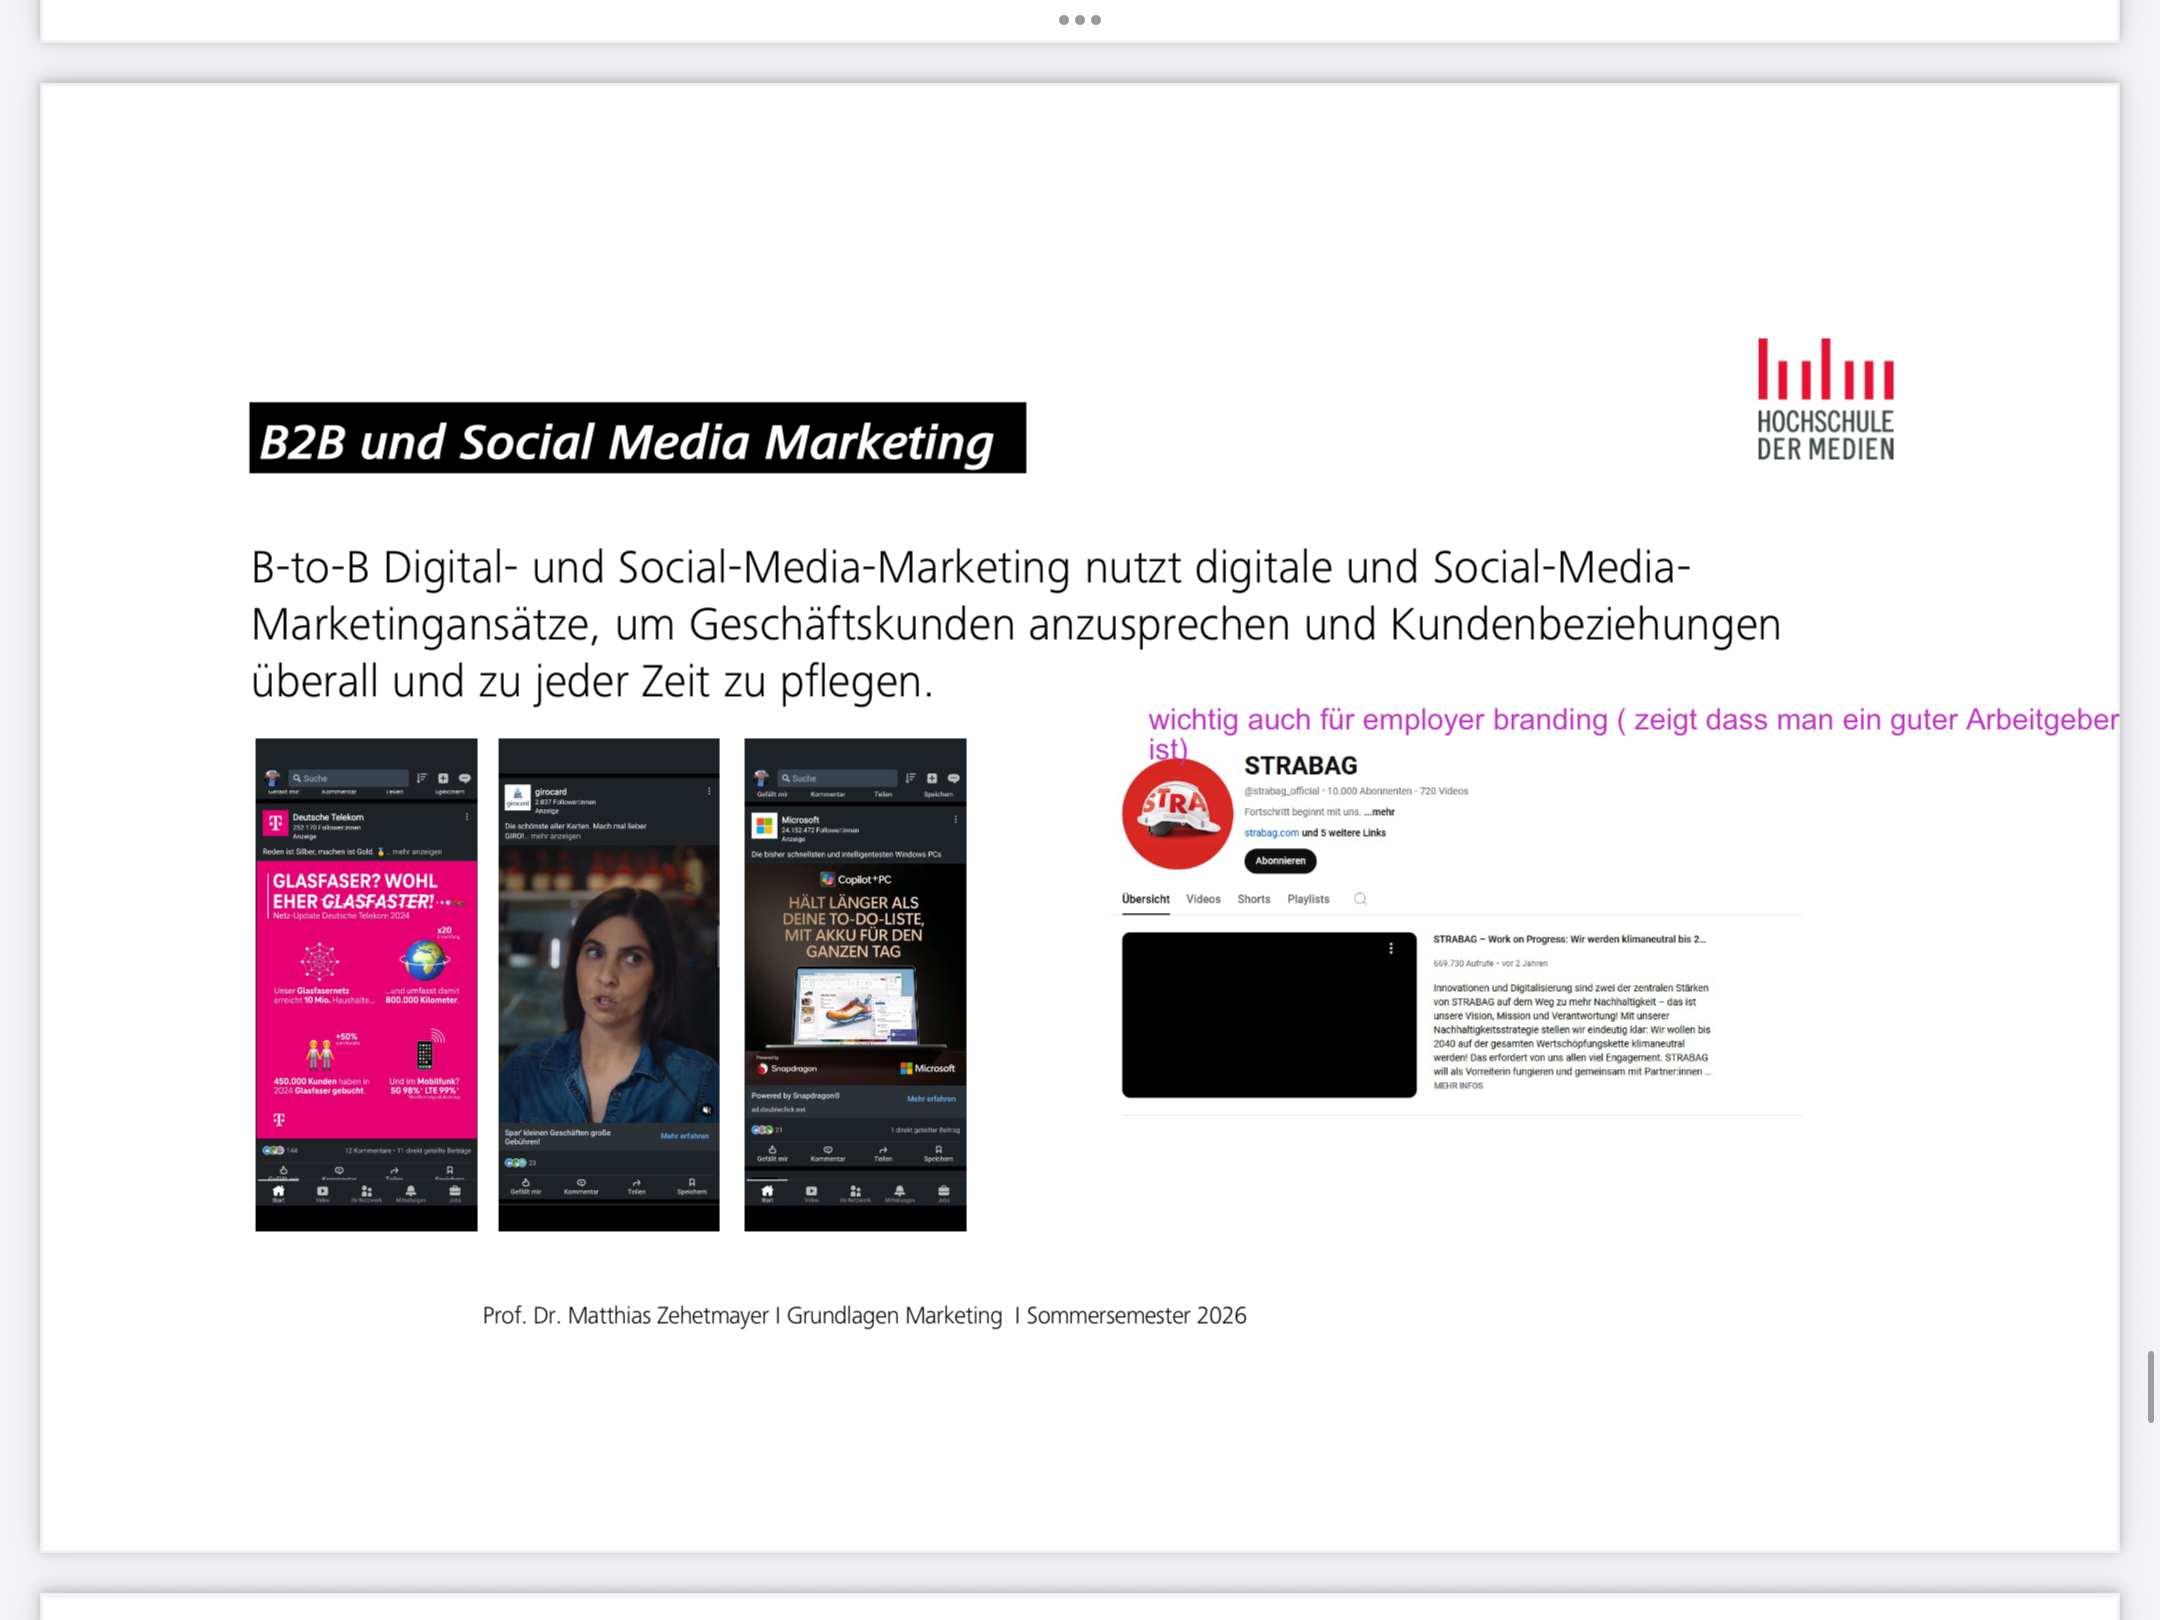Click the Hochschule der Medien logo
The image size is (2160, 1620).
pyautogui.click(x=1825, y=399)
